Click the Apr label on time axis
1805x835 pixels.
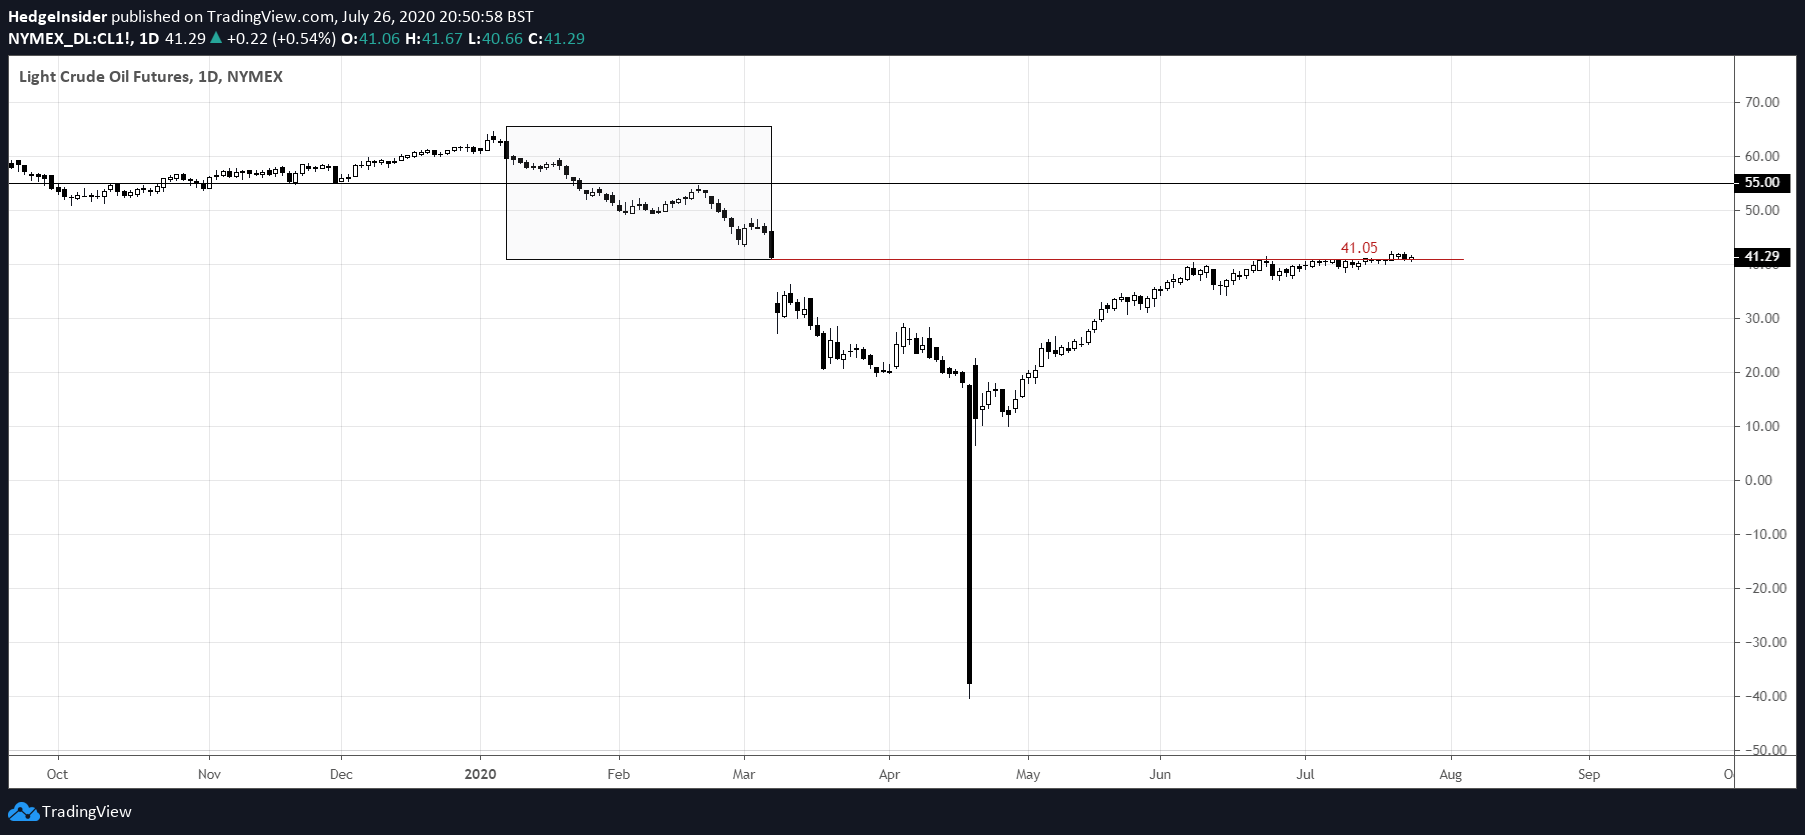889,774
